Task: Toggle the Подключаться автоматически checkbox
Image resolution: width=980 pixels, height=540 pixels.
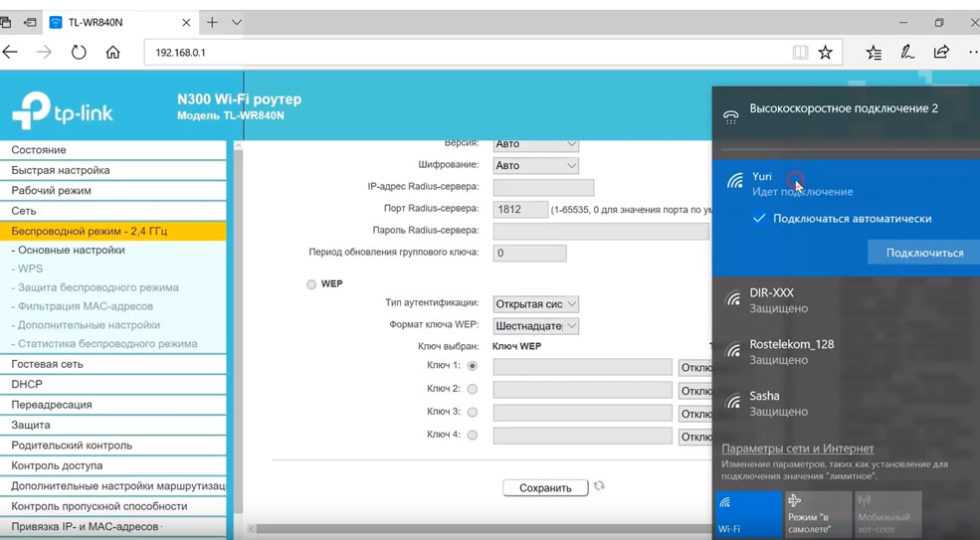Action: (759, 218)
